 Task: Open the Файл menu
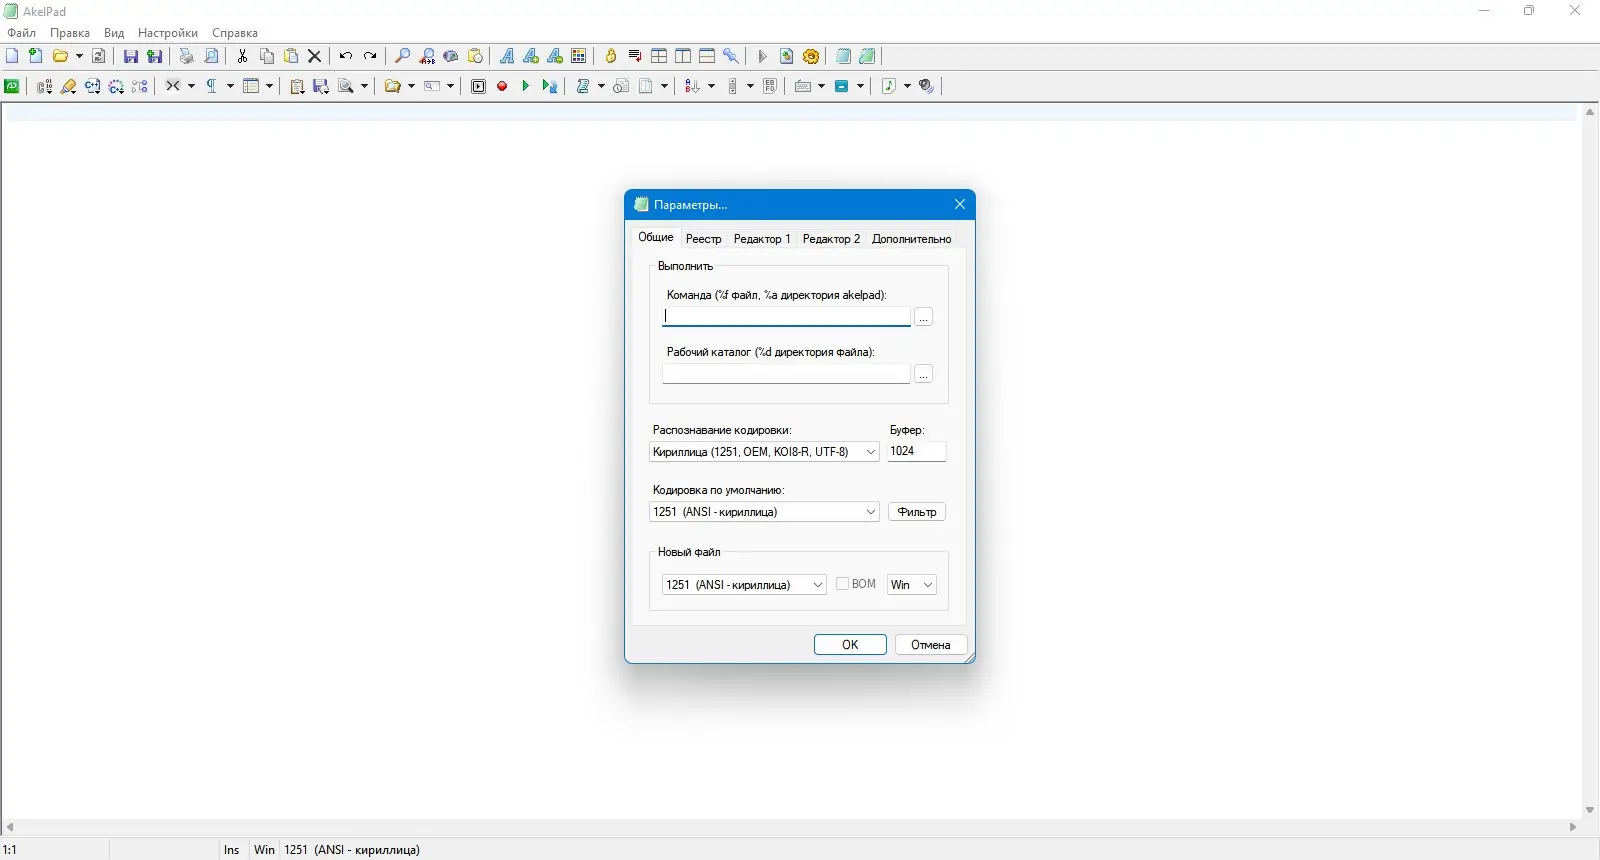[x=22, y=33]
